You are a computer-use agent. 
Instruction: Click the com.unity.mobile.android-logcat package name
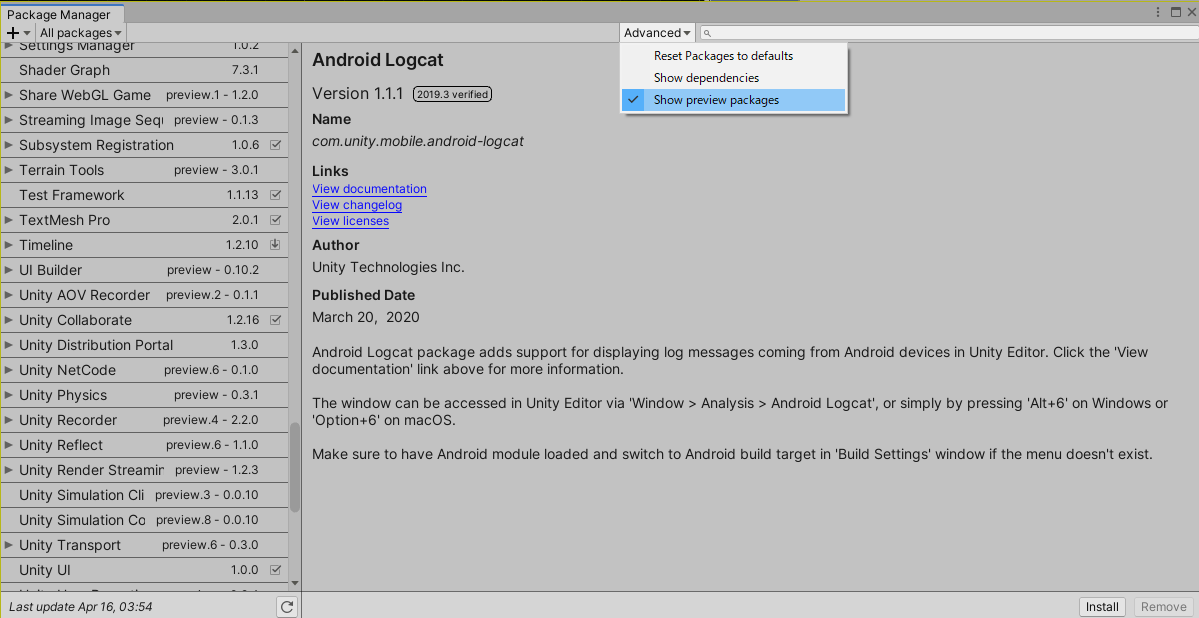tap(418, 141)
